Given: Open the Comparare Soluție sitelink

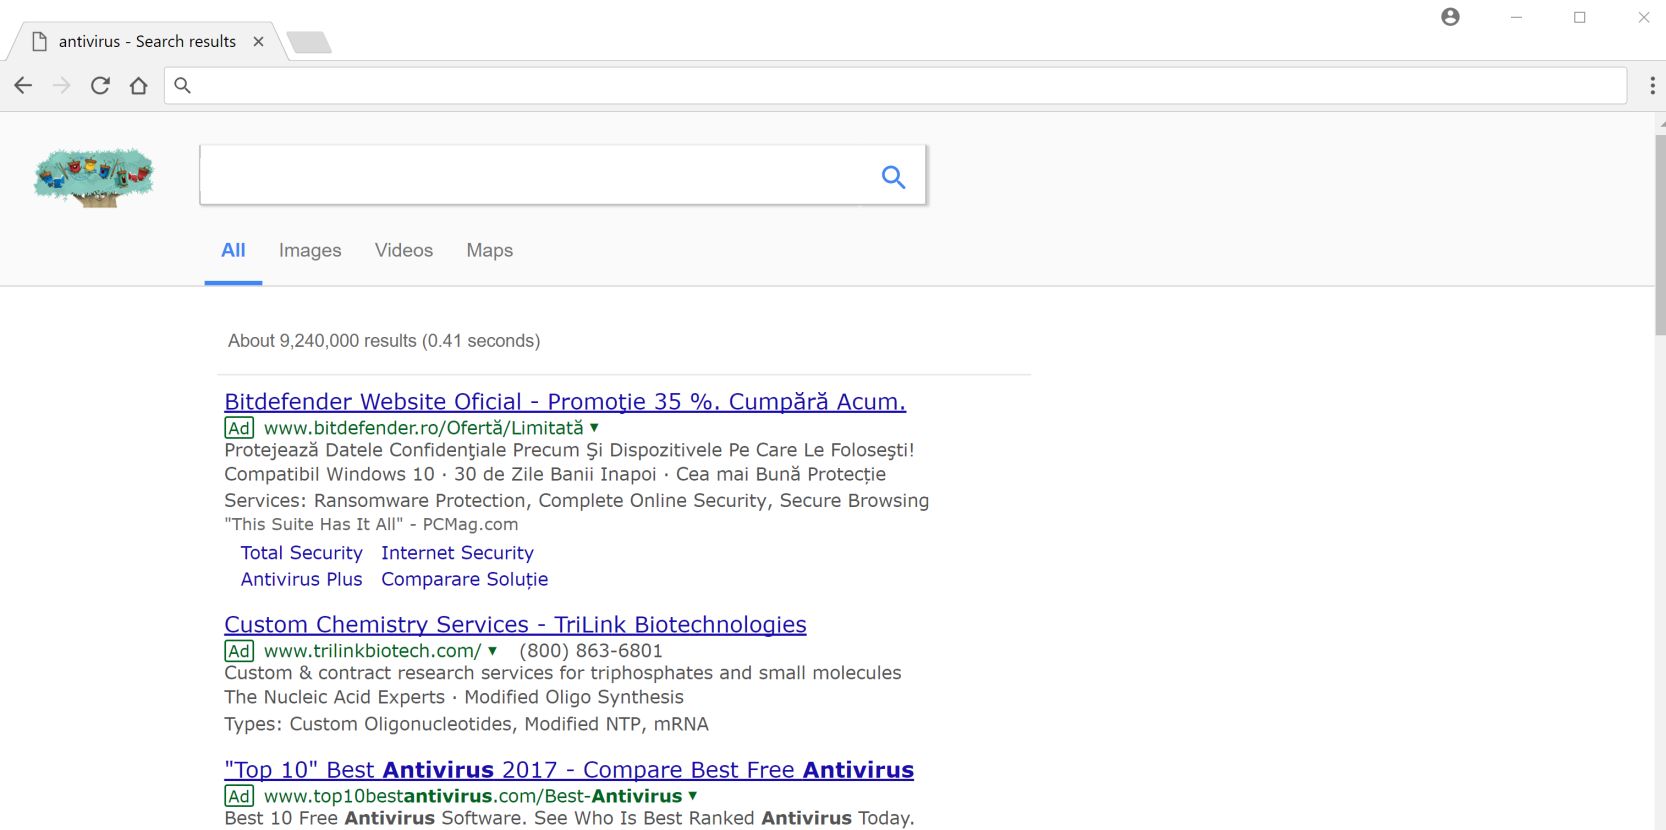Looking at the screenshot, I should [464, 579].
